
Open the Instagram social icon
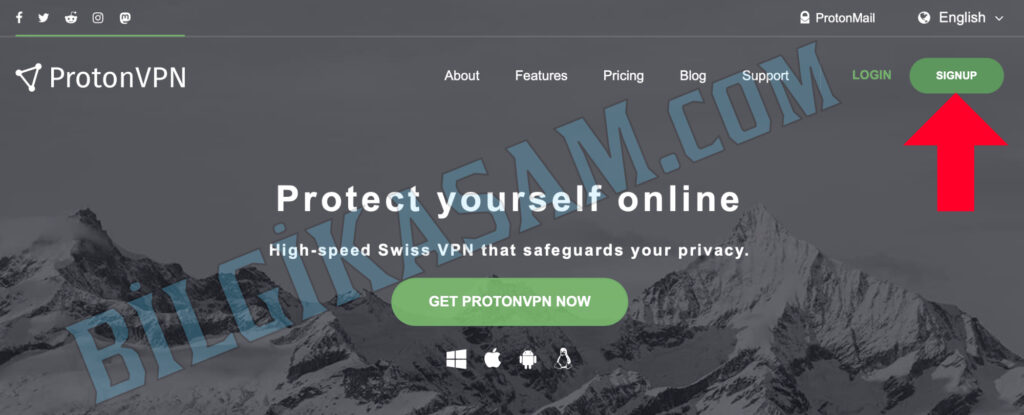click(98, 18)
